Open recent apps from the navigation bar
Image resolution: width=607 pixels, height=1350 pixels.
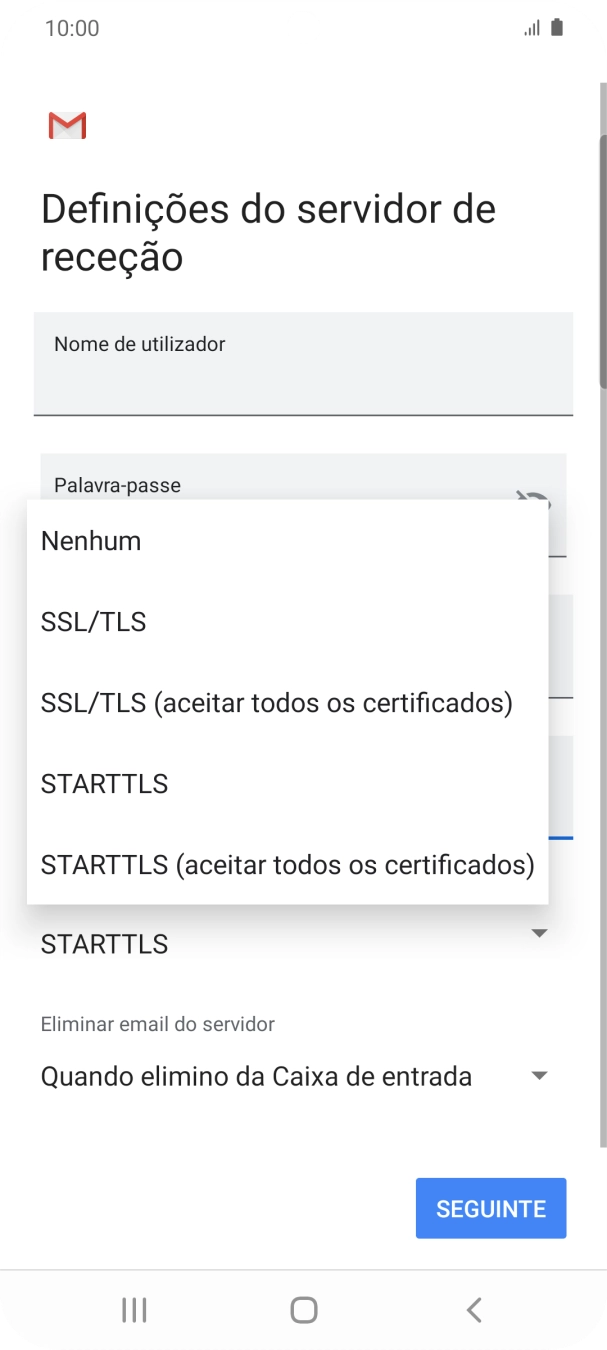[134, 1310]
